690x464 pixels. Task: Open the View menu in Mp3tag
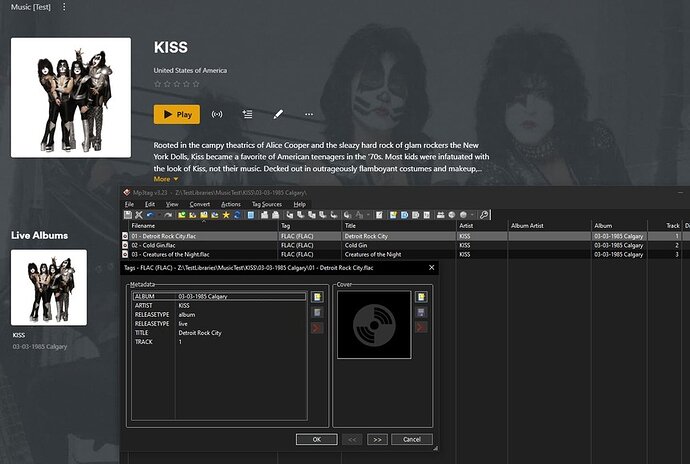tap(172, 204)
